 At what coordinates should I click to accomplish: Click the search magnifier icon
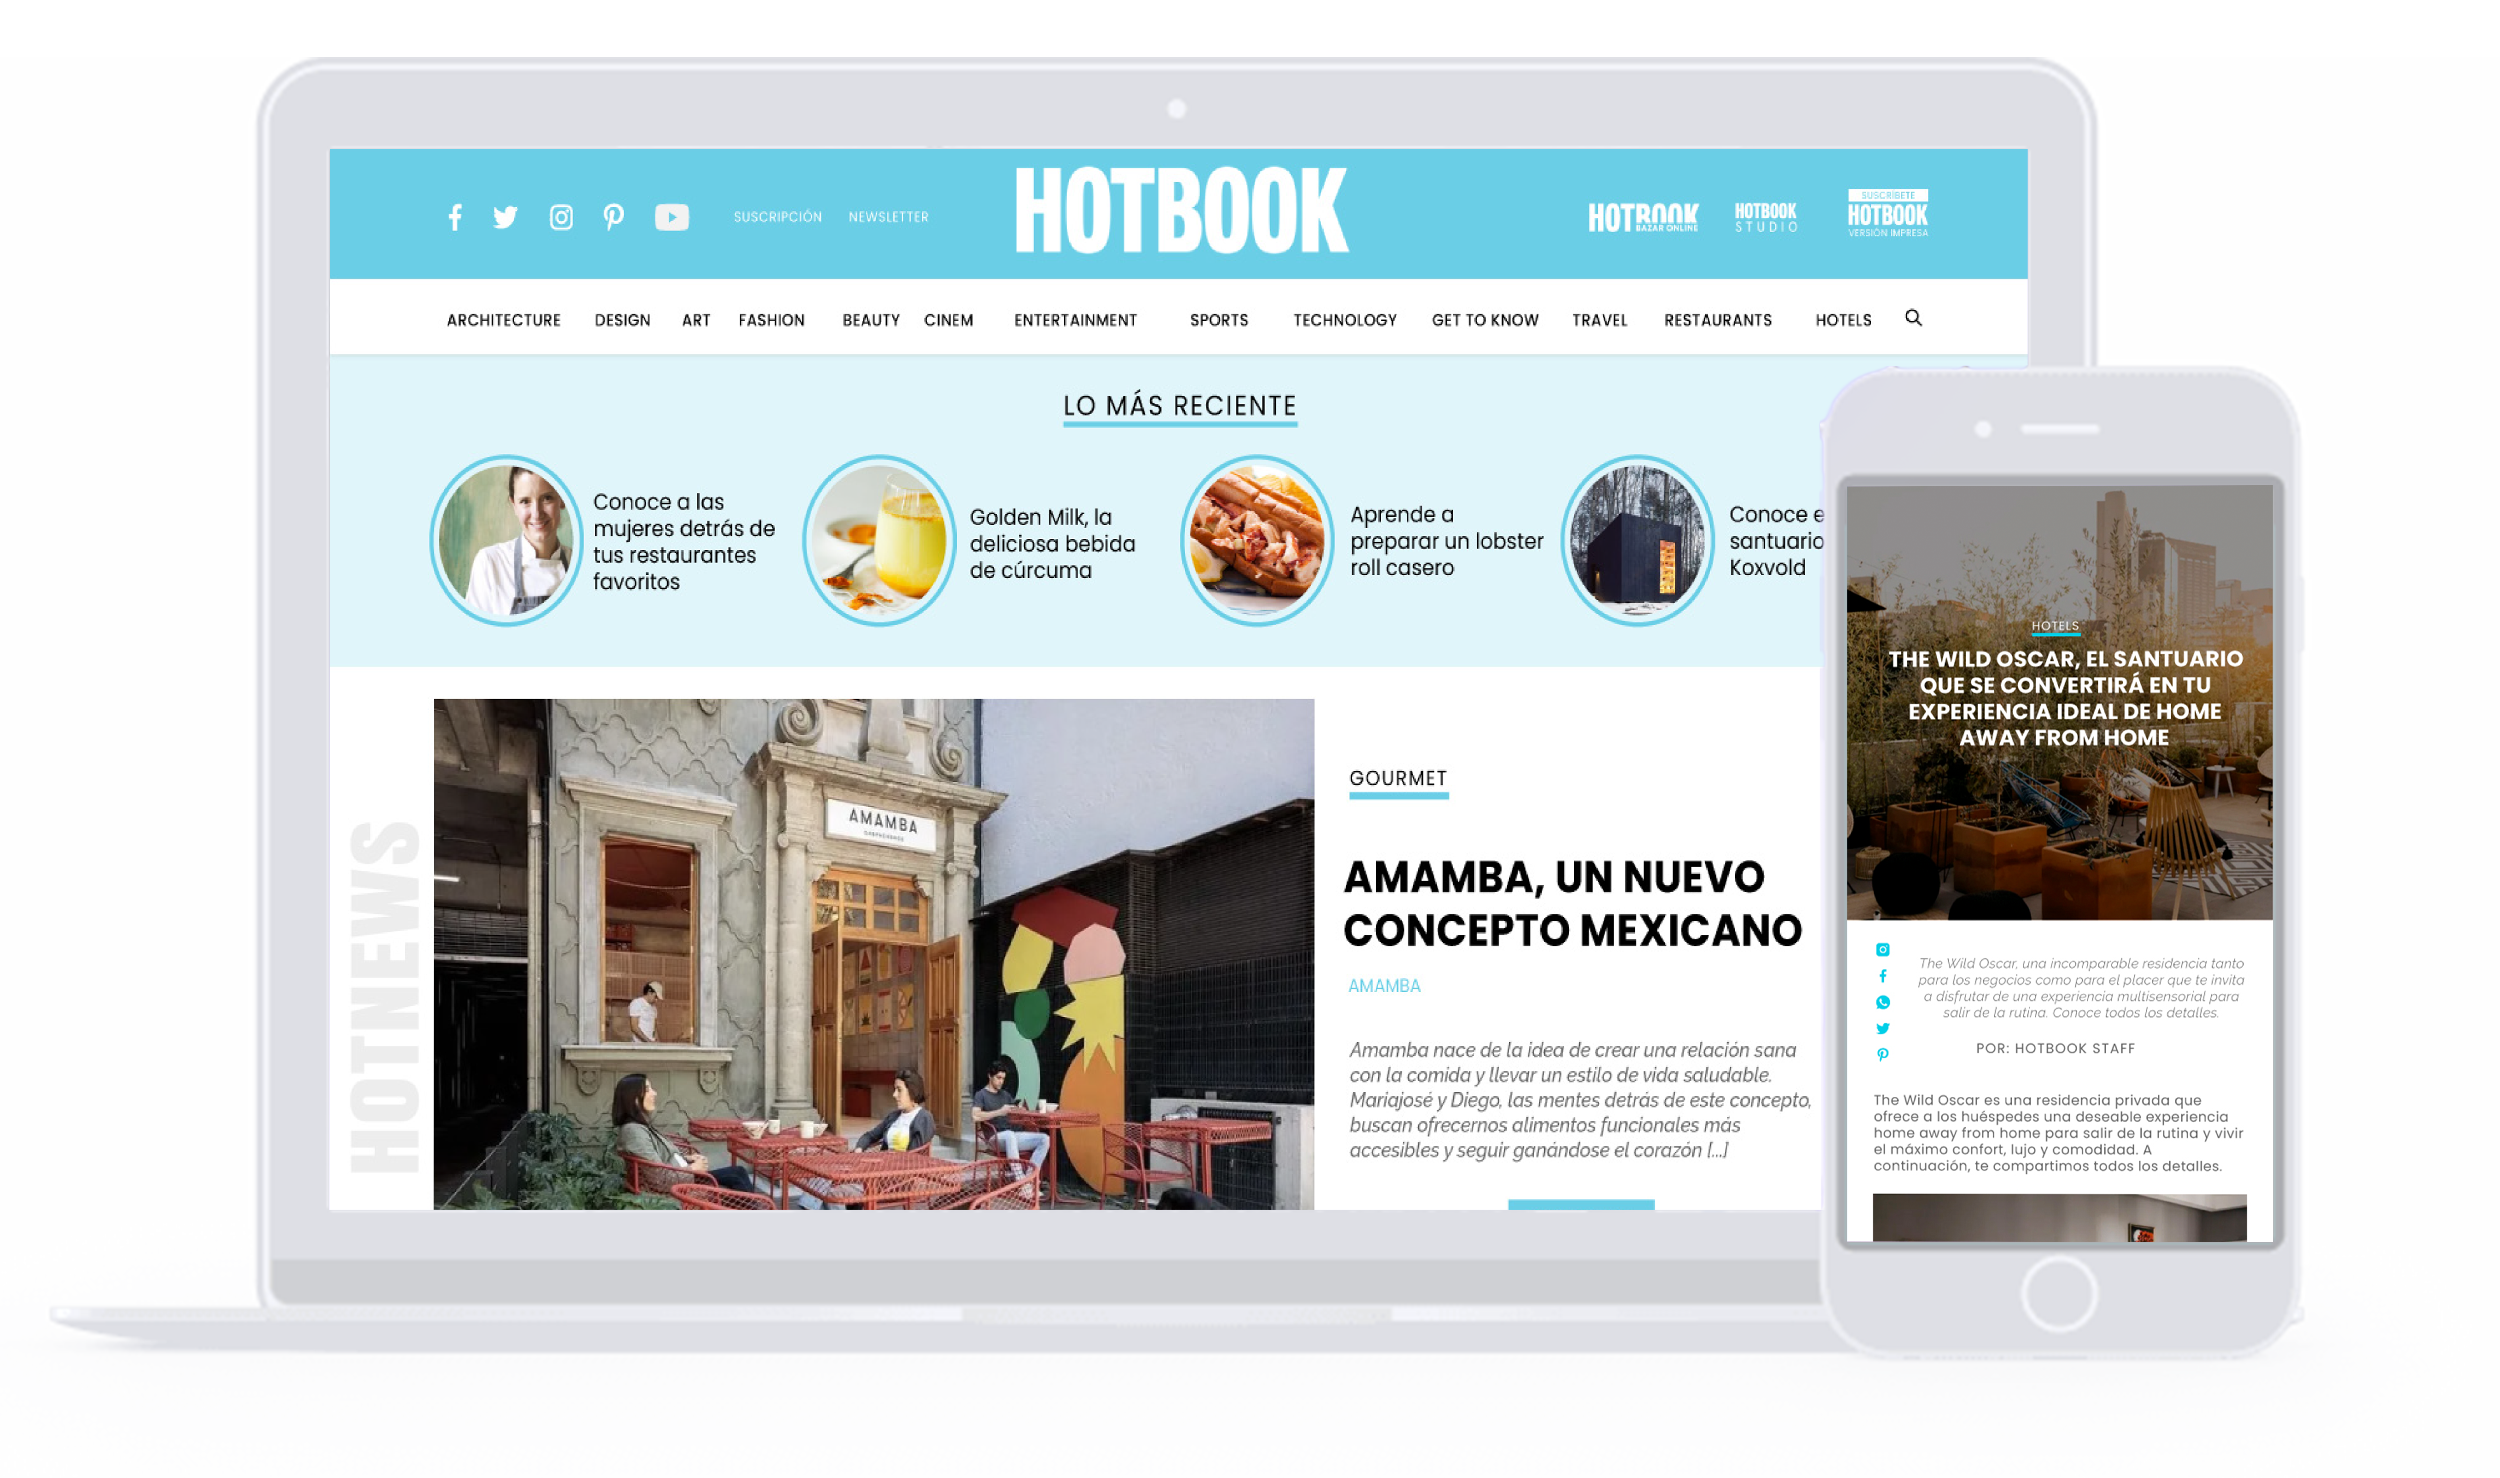(x=1913, y=318)
